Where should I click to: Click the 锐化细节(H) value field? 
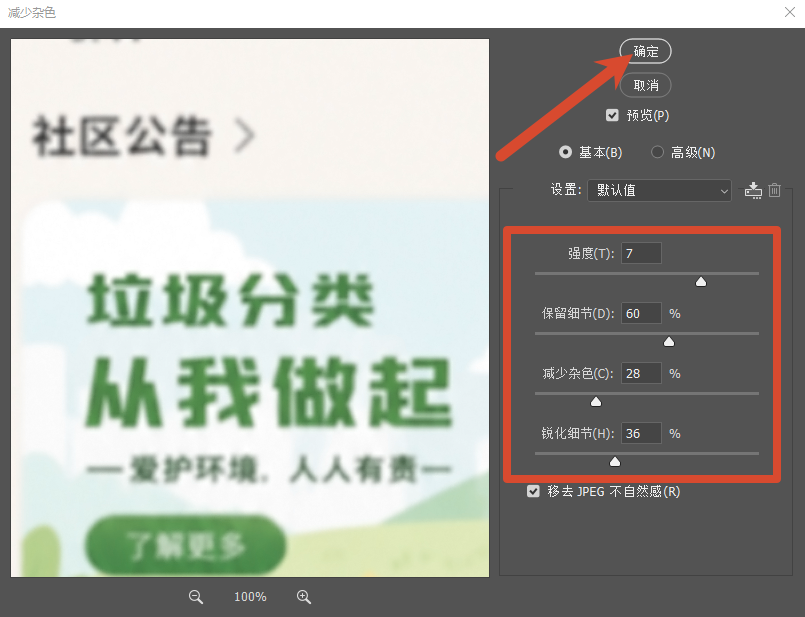pos(641,434)
